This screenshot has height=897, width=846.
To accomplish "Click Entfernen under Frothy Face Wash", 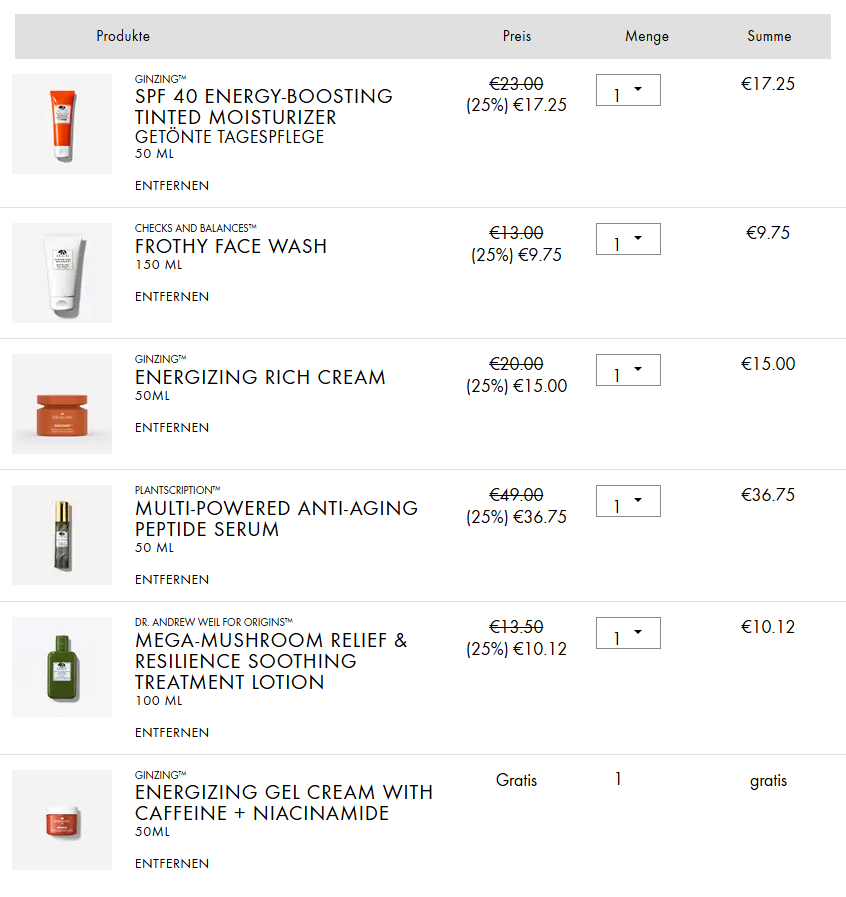I will pyautogui.click(x=172, y=297).
